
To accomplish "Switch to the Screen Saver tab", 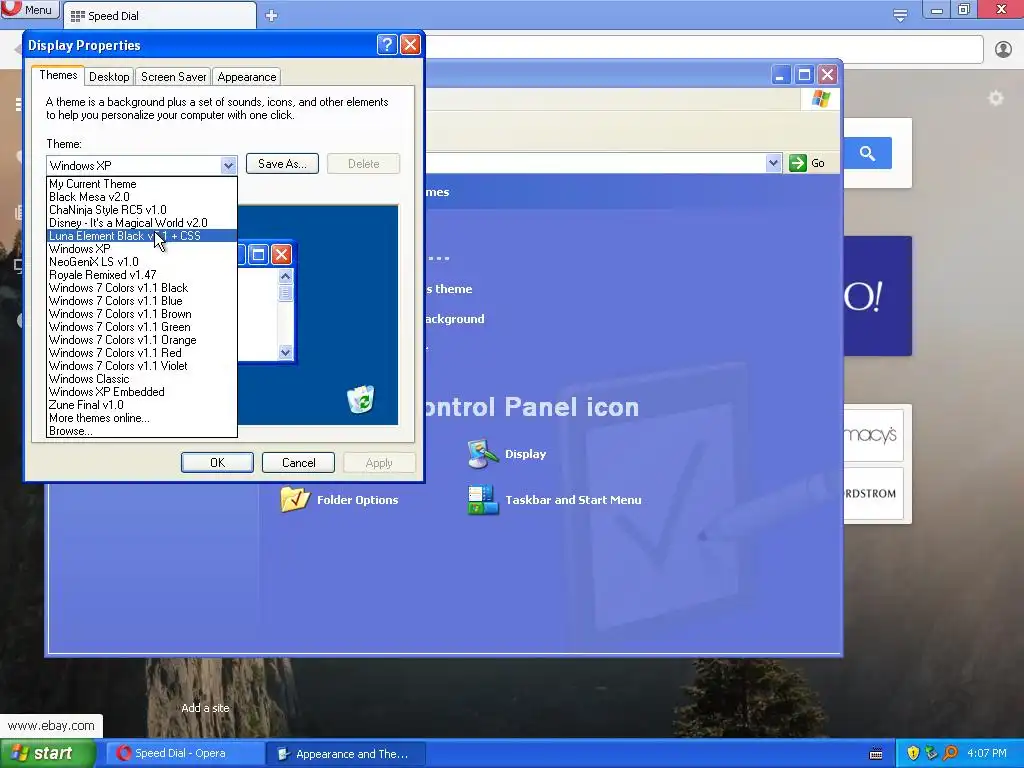I will point(174,76).
